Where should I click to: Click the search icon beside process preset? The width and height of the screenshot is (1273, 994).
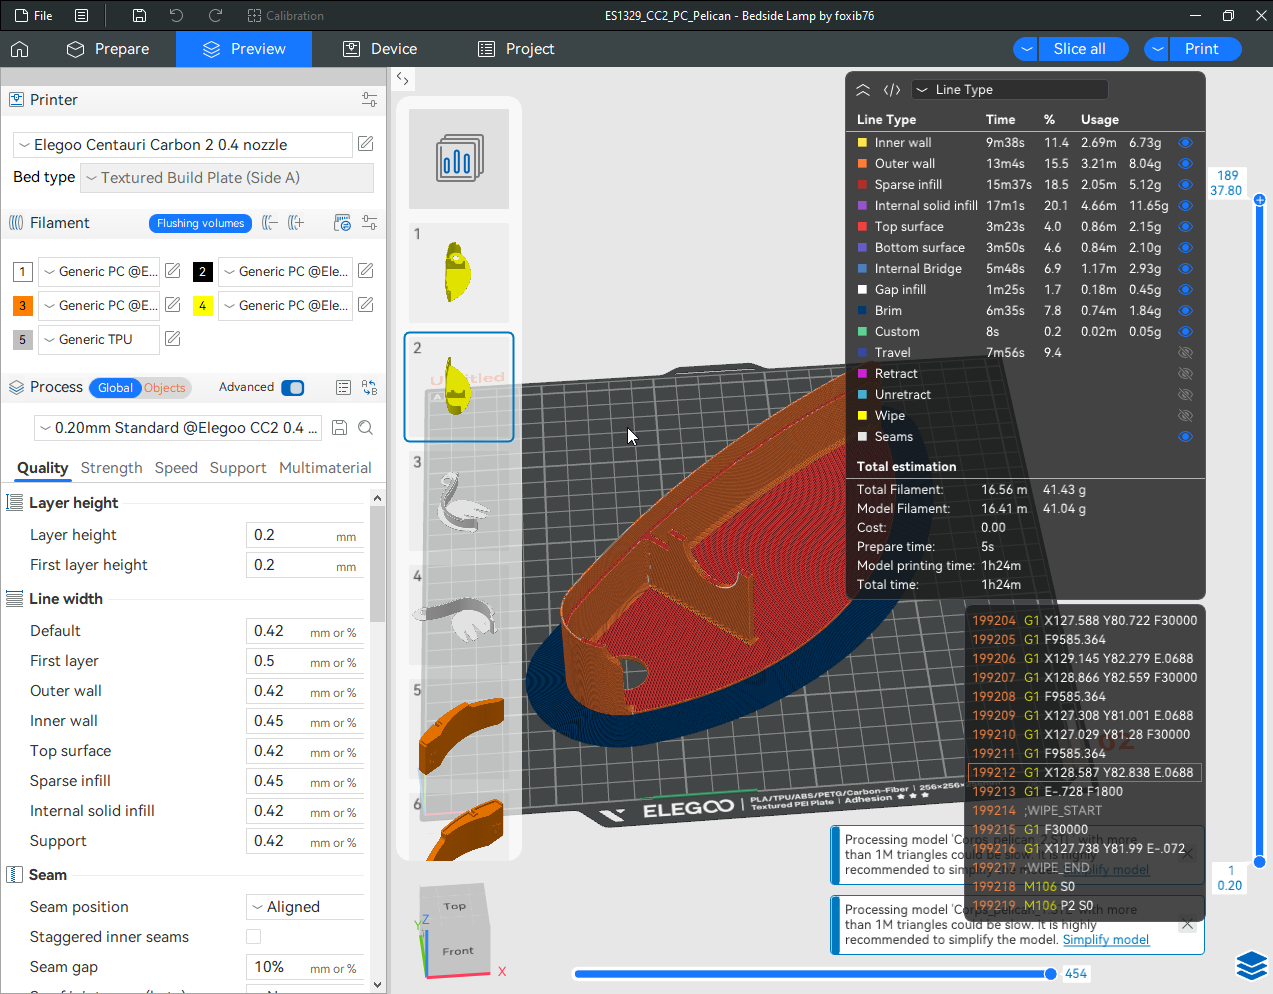coord(366,428)
